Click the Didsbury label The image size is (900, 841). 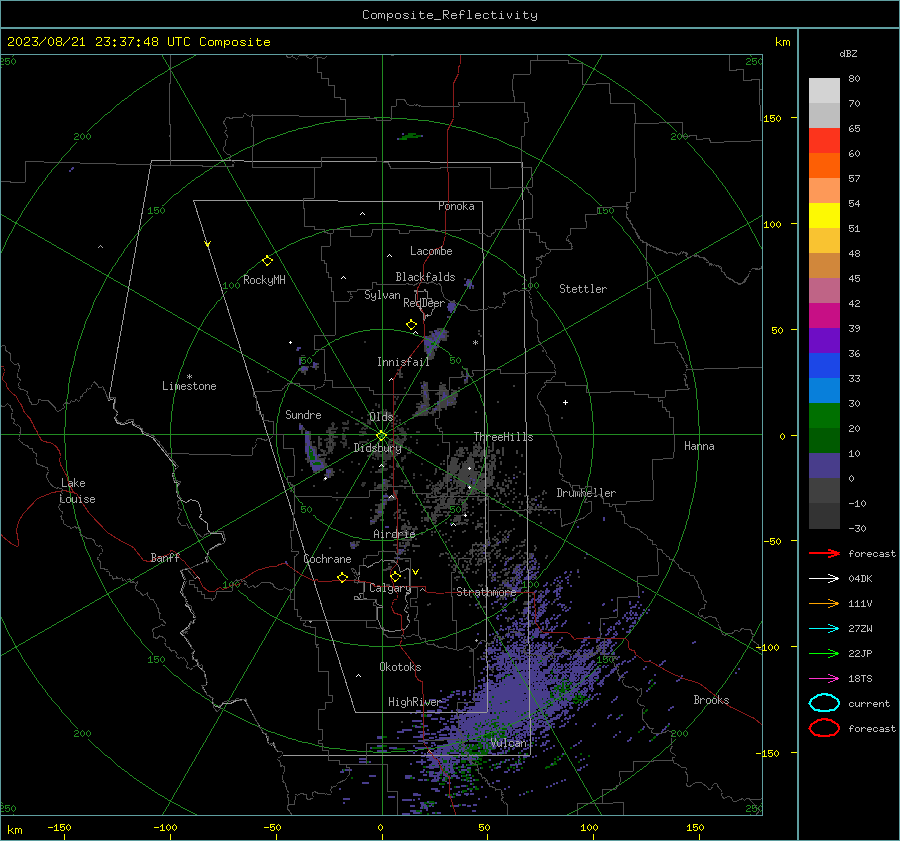pyautogui.click(x=377, y=448)
